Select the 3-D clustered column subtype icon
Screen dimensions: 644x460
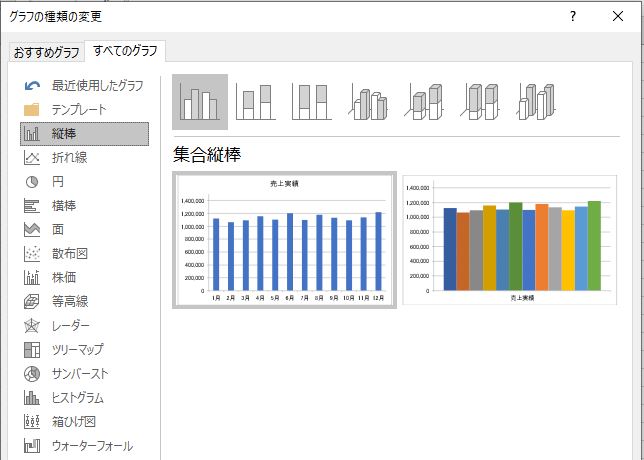(368, 102)
